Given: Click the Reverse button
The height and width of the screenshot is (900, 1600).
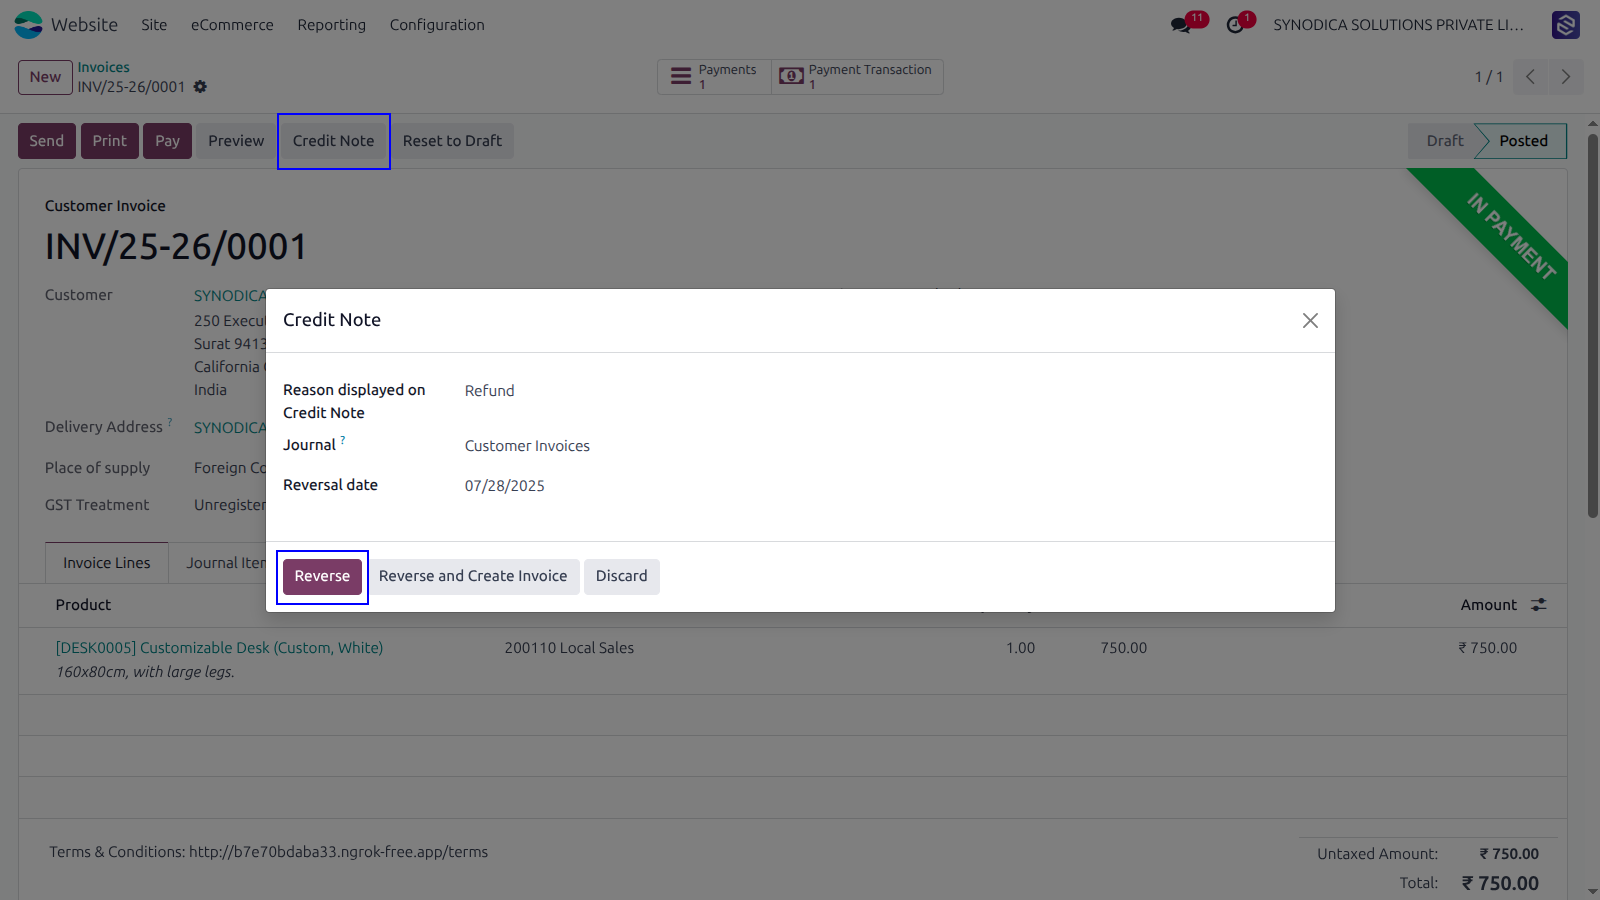Looking at the screenshot, I should coord(322,576).
